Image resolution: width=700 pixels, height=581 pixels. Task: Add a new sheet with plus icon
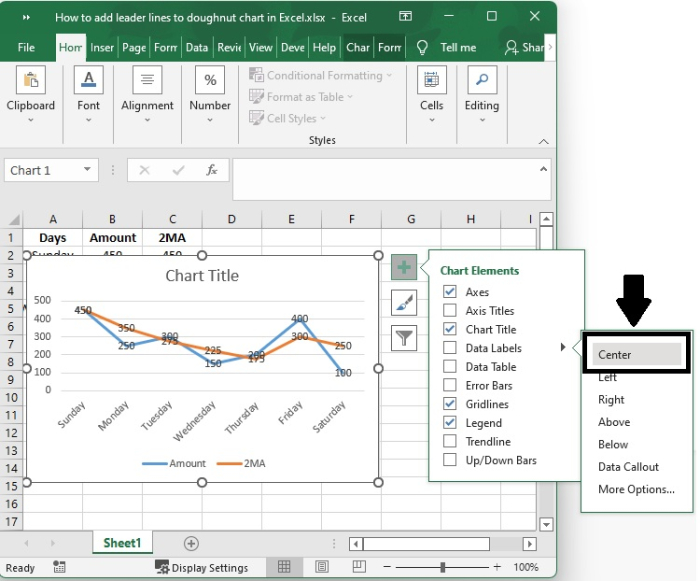click(x=191, y=543)
